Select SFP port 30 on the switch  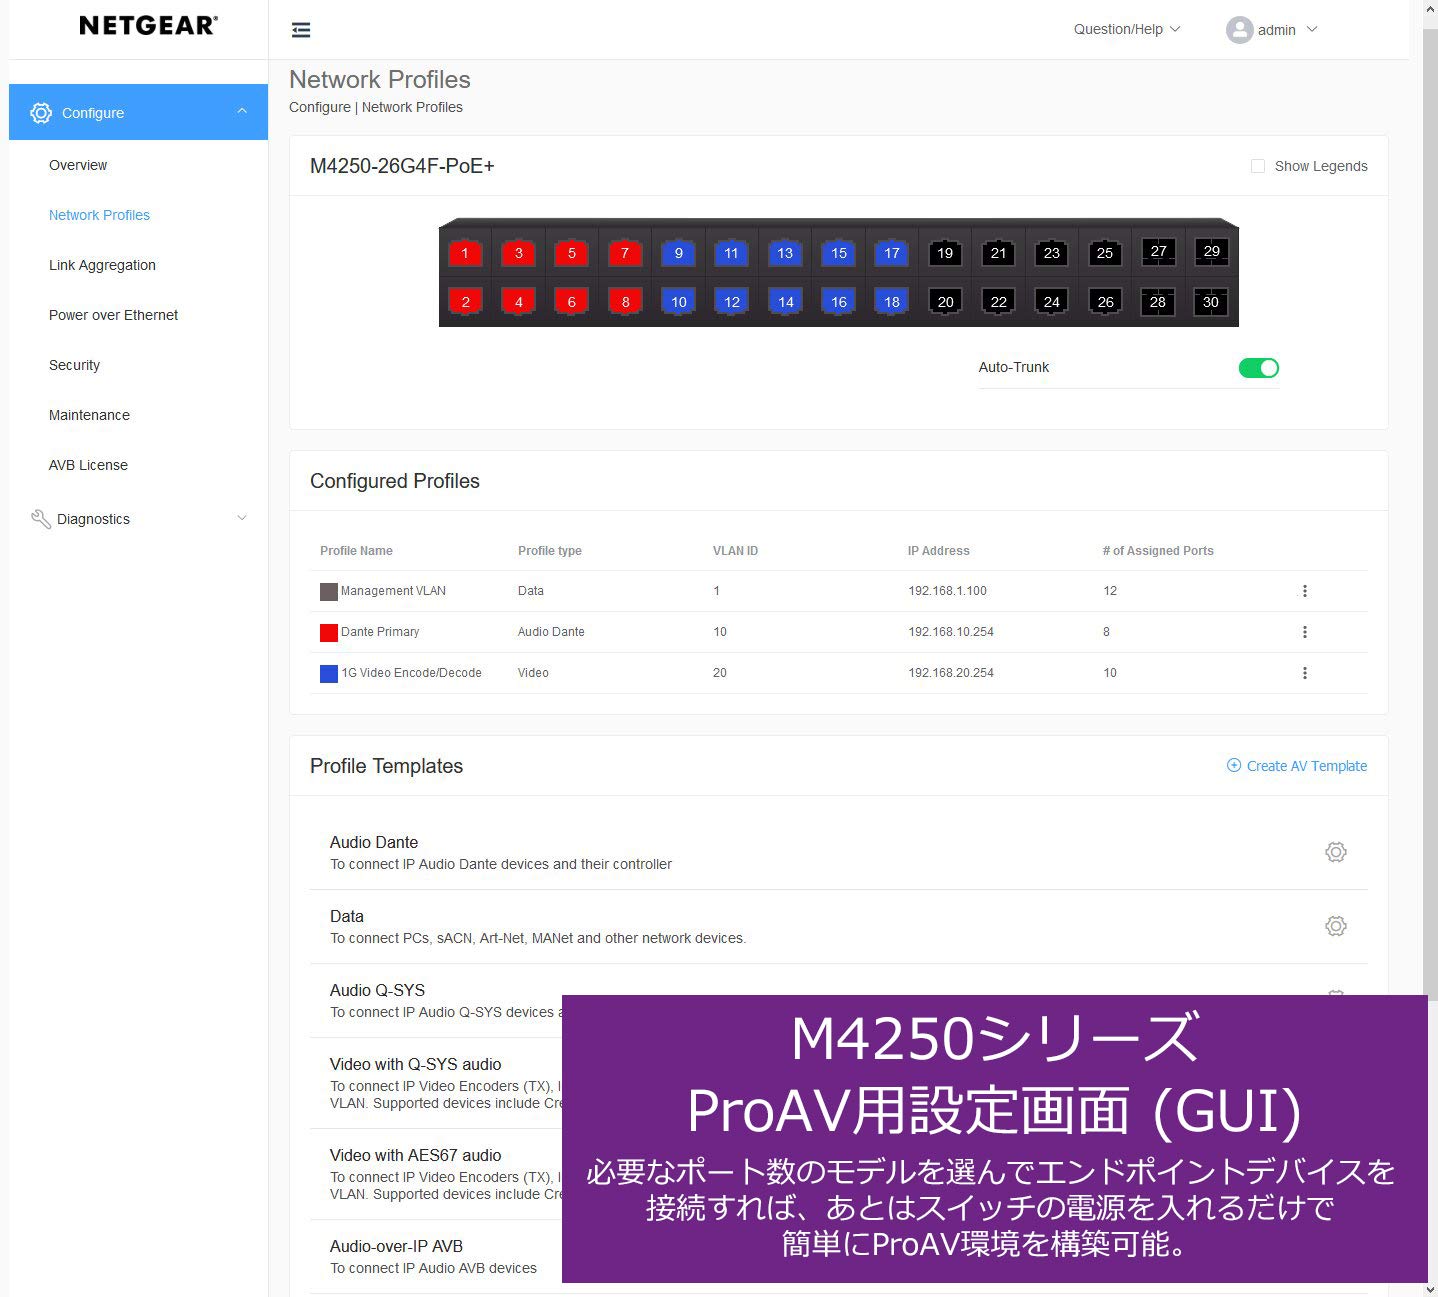tap(1211, 302)
